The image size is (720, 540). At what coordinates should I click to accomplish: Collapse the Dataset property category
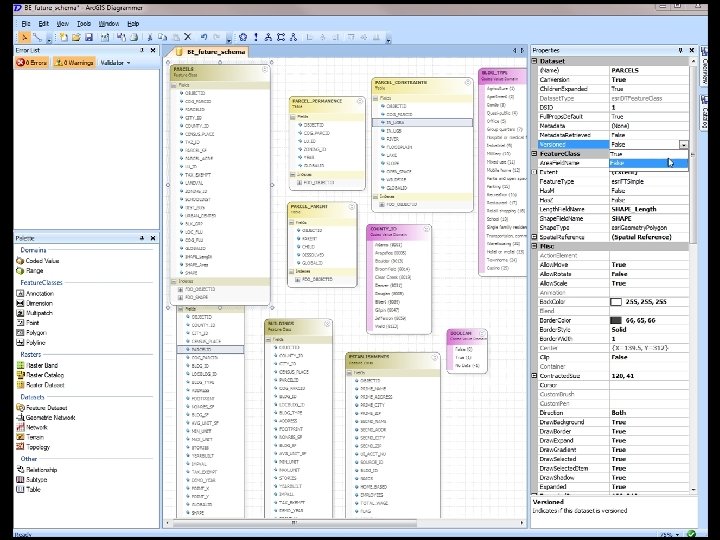click(534, 61)
